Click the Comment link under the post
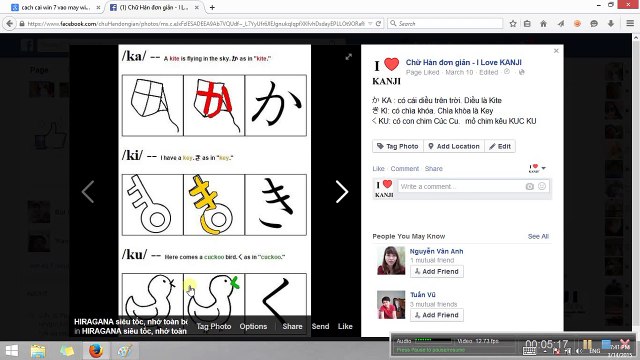 click(404, 169)
